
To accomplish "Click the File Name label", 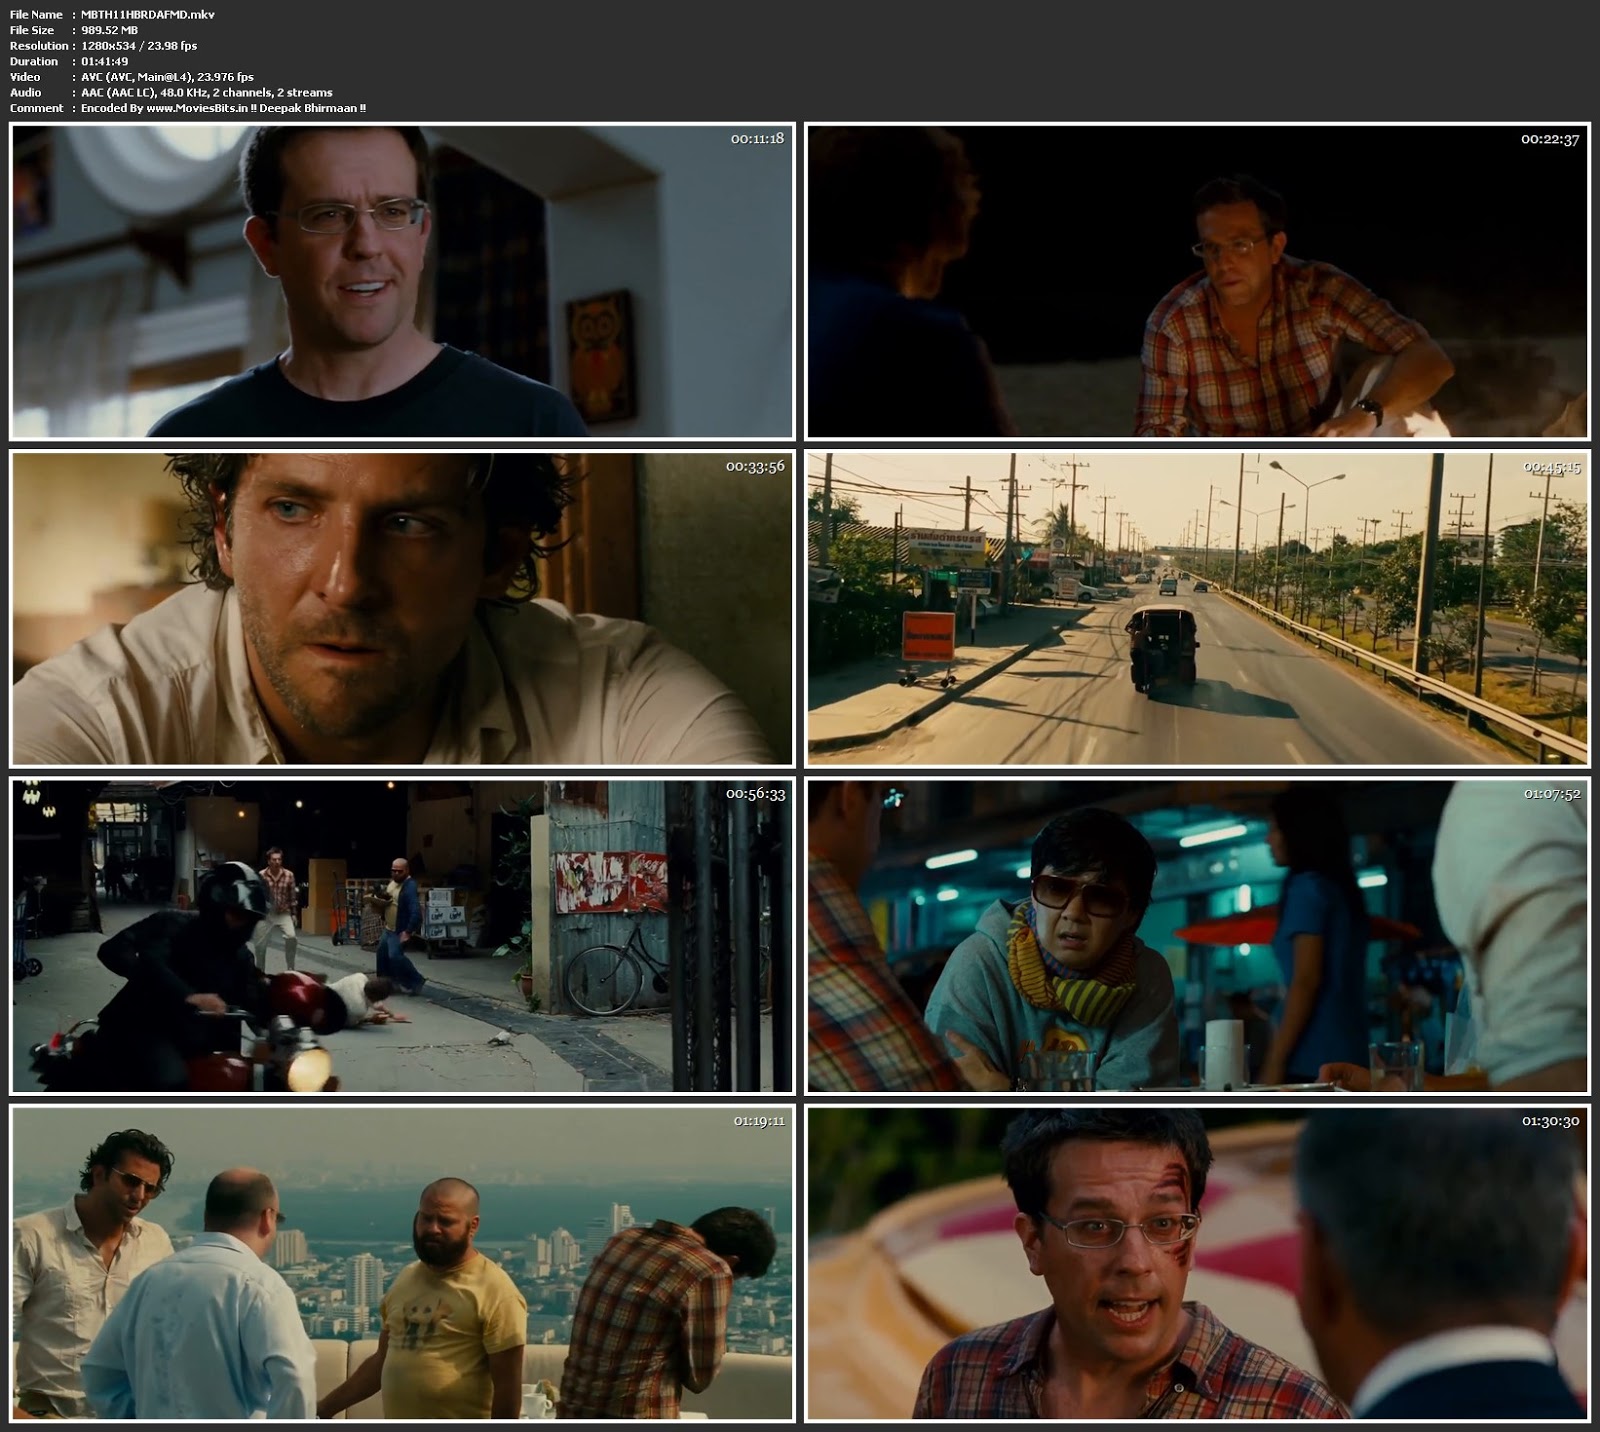I will coord(36,15).
